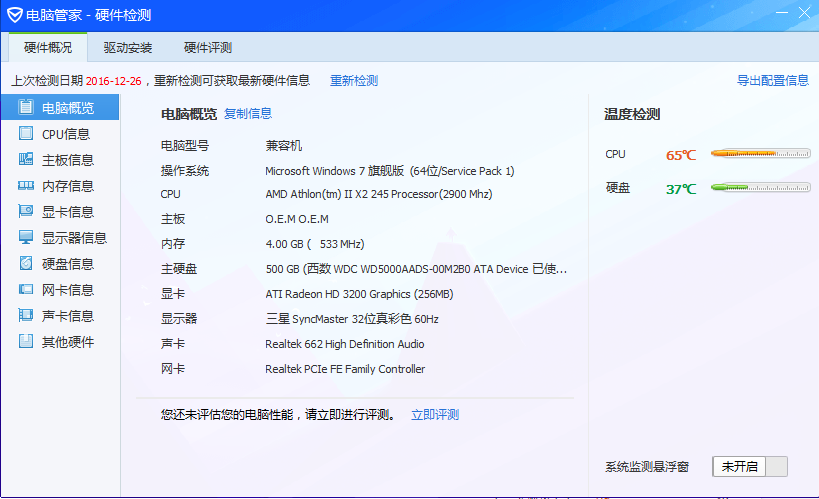
Task: Click the 65℃ CPU temperature value
Action: [681, 155]
